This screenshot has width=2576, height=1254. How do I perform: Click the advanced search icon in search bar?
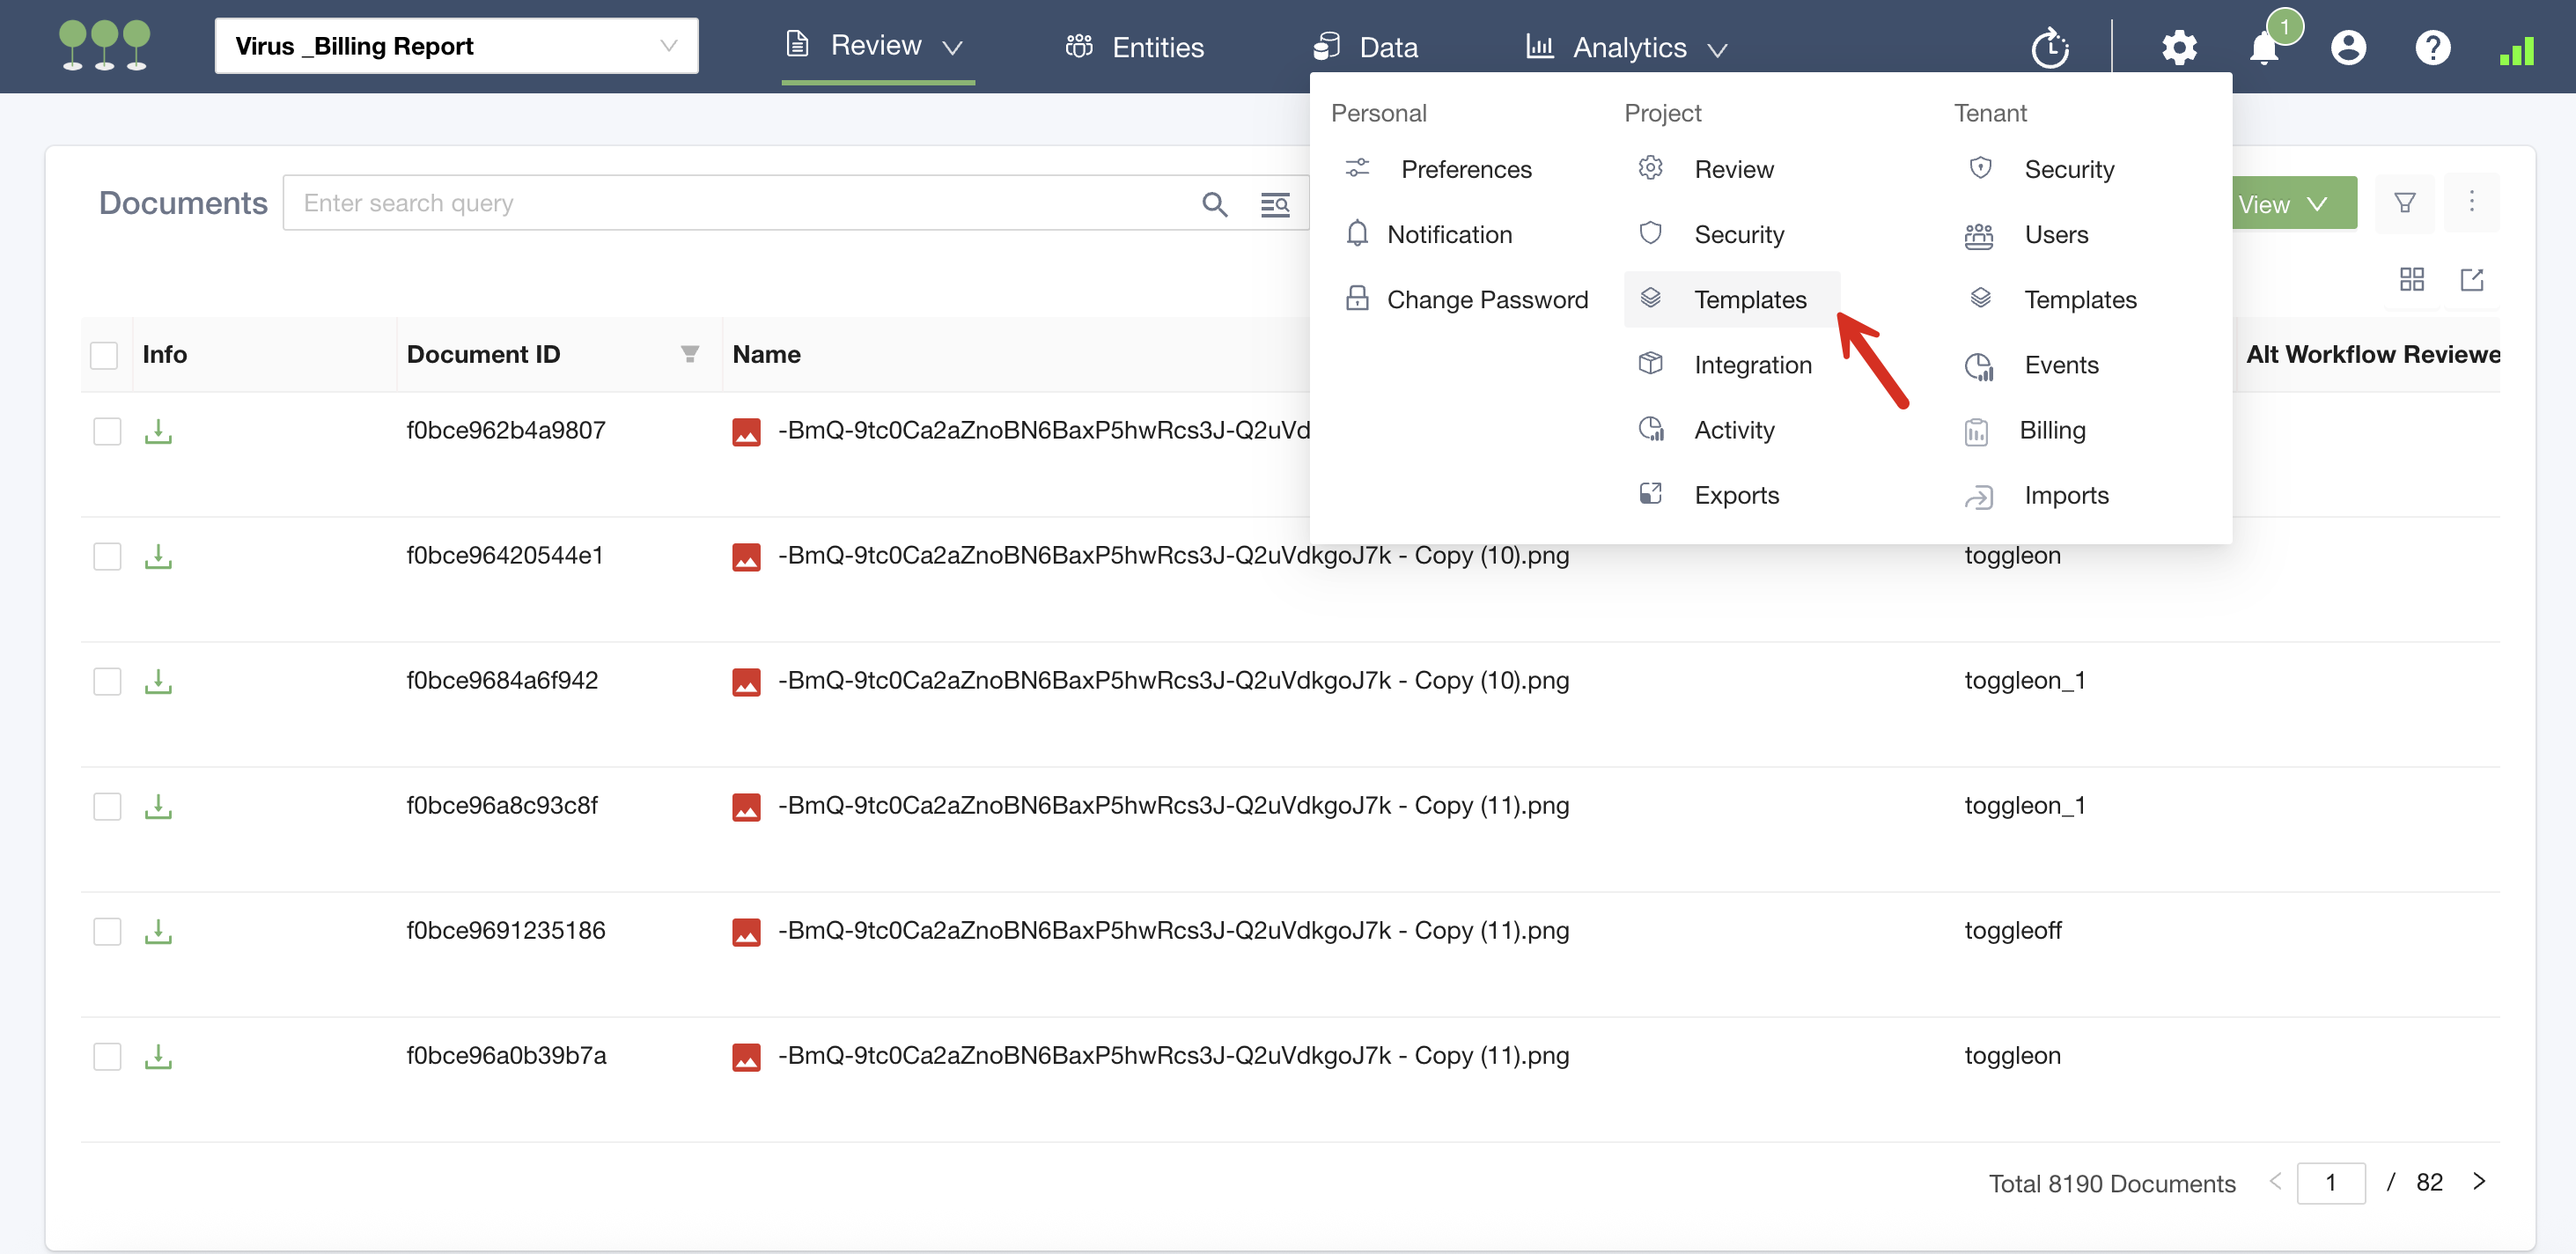[1274, 204]
